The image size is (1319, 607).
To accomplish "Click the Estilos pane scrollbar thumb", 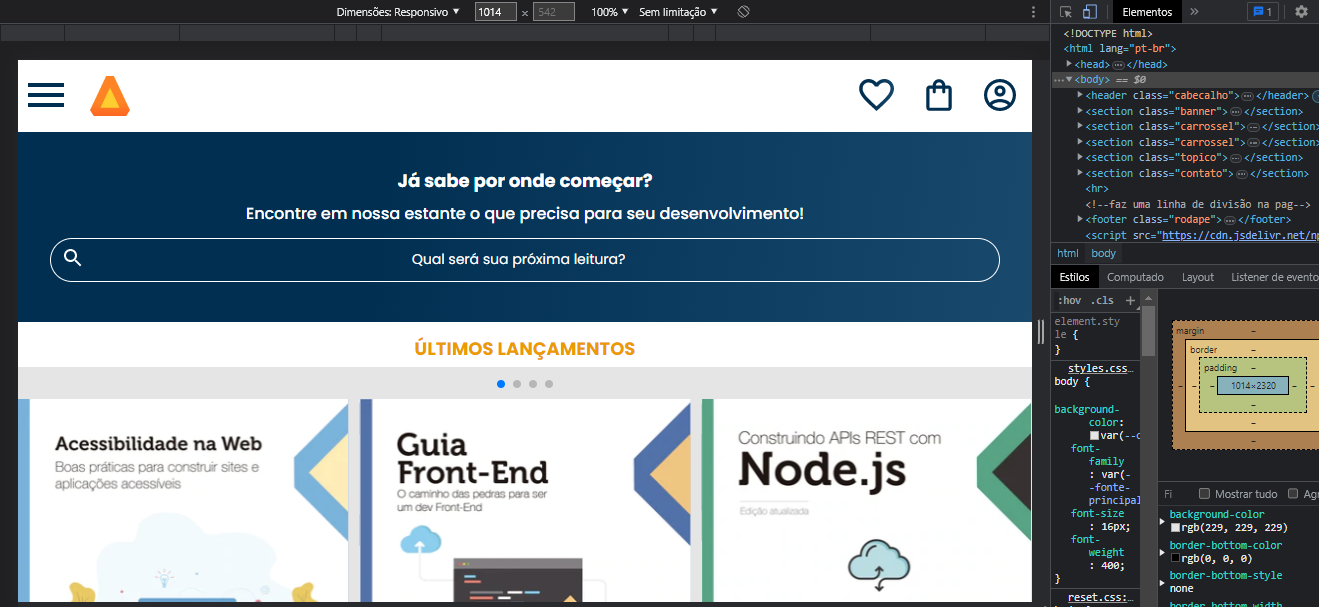I will (1148, 332).
